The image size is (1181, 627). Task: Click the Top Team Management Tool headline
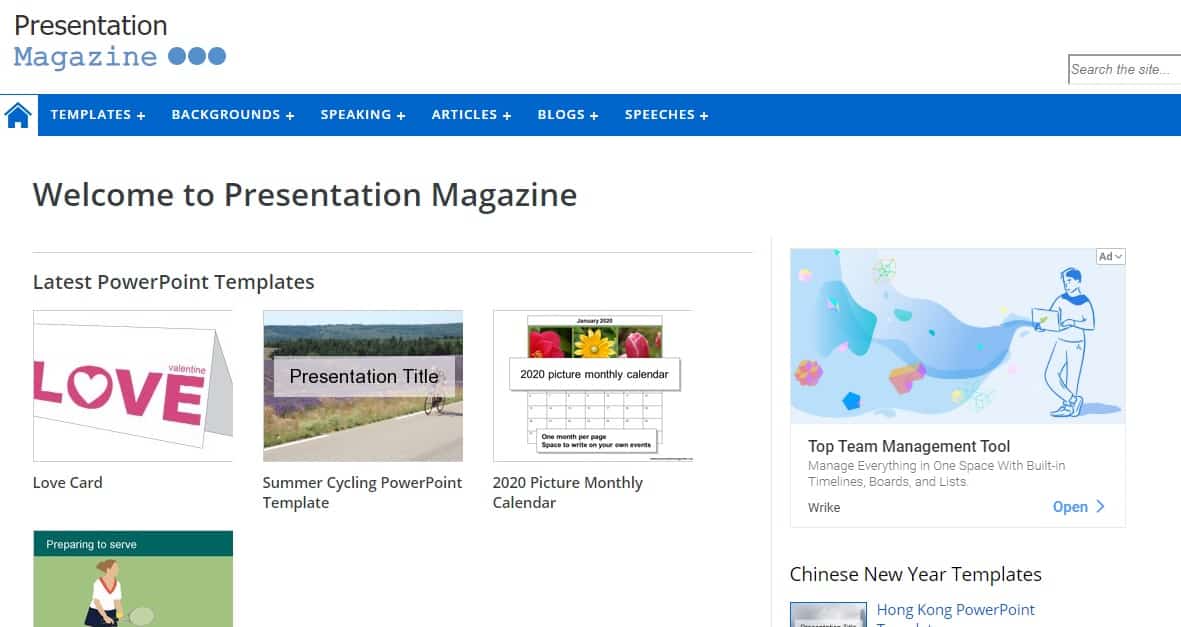(x=909, y=446)
